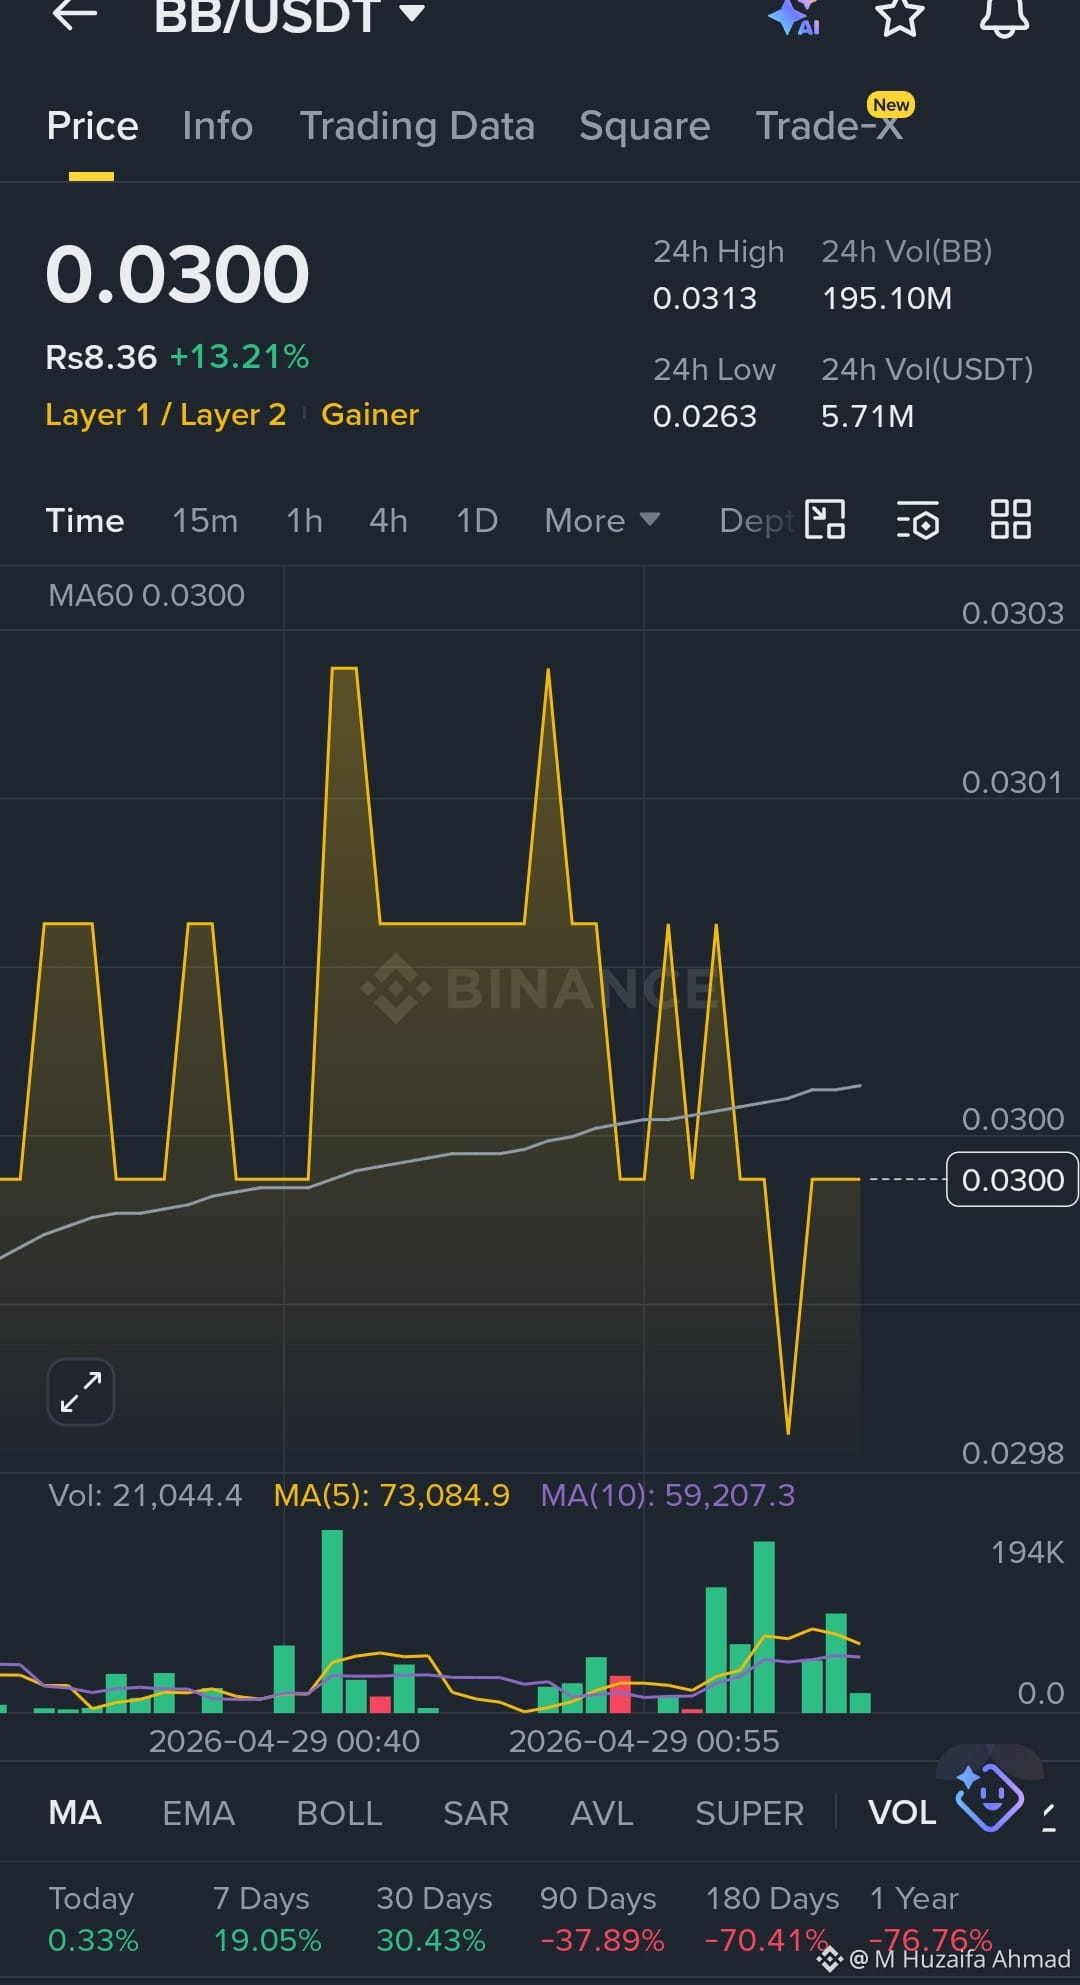The height and width of the screenshot is (1985, 1080).
Task: Tap the tallest green volume bar
Action: 332,1621
